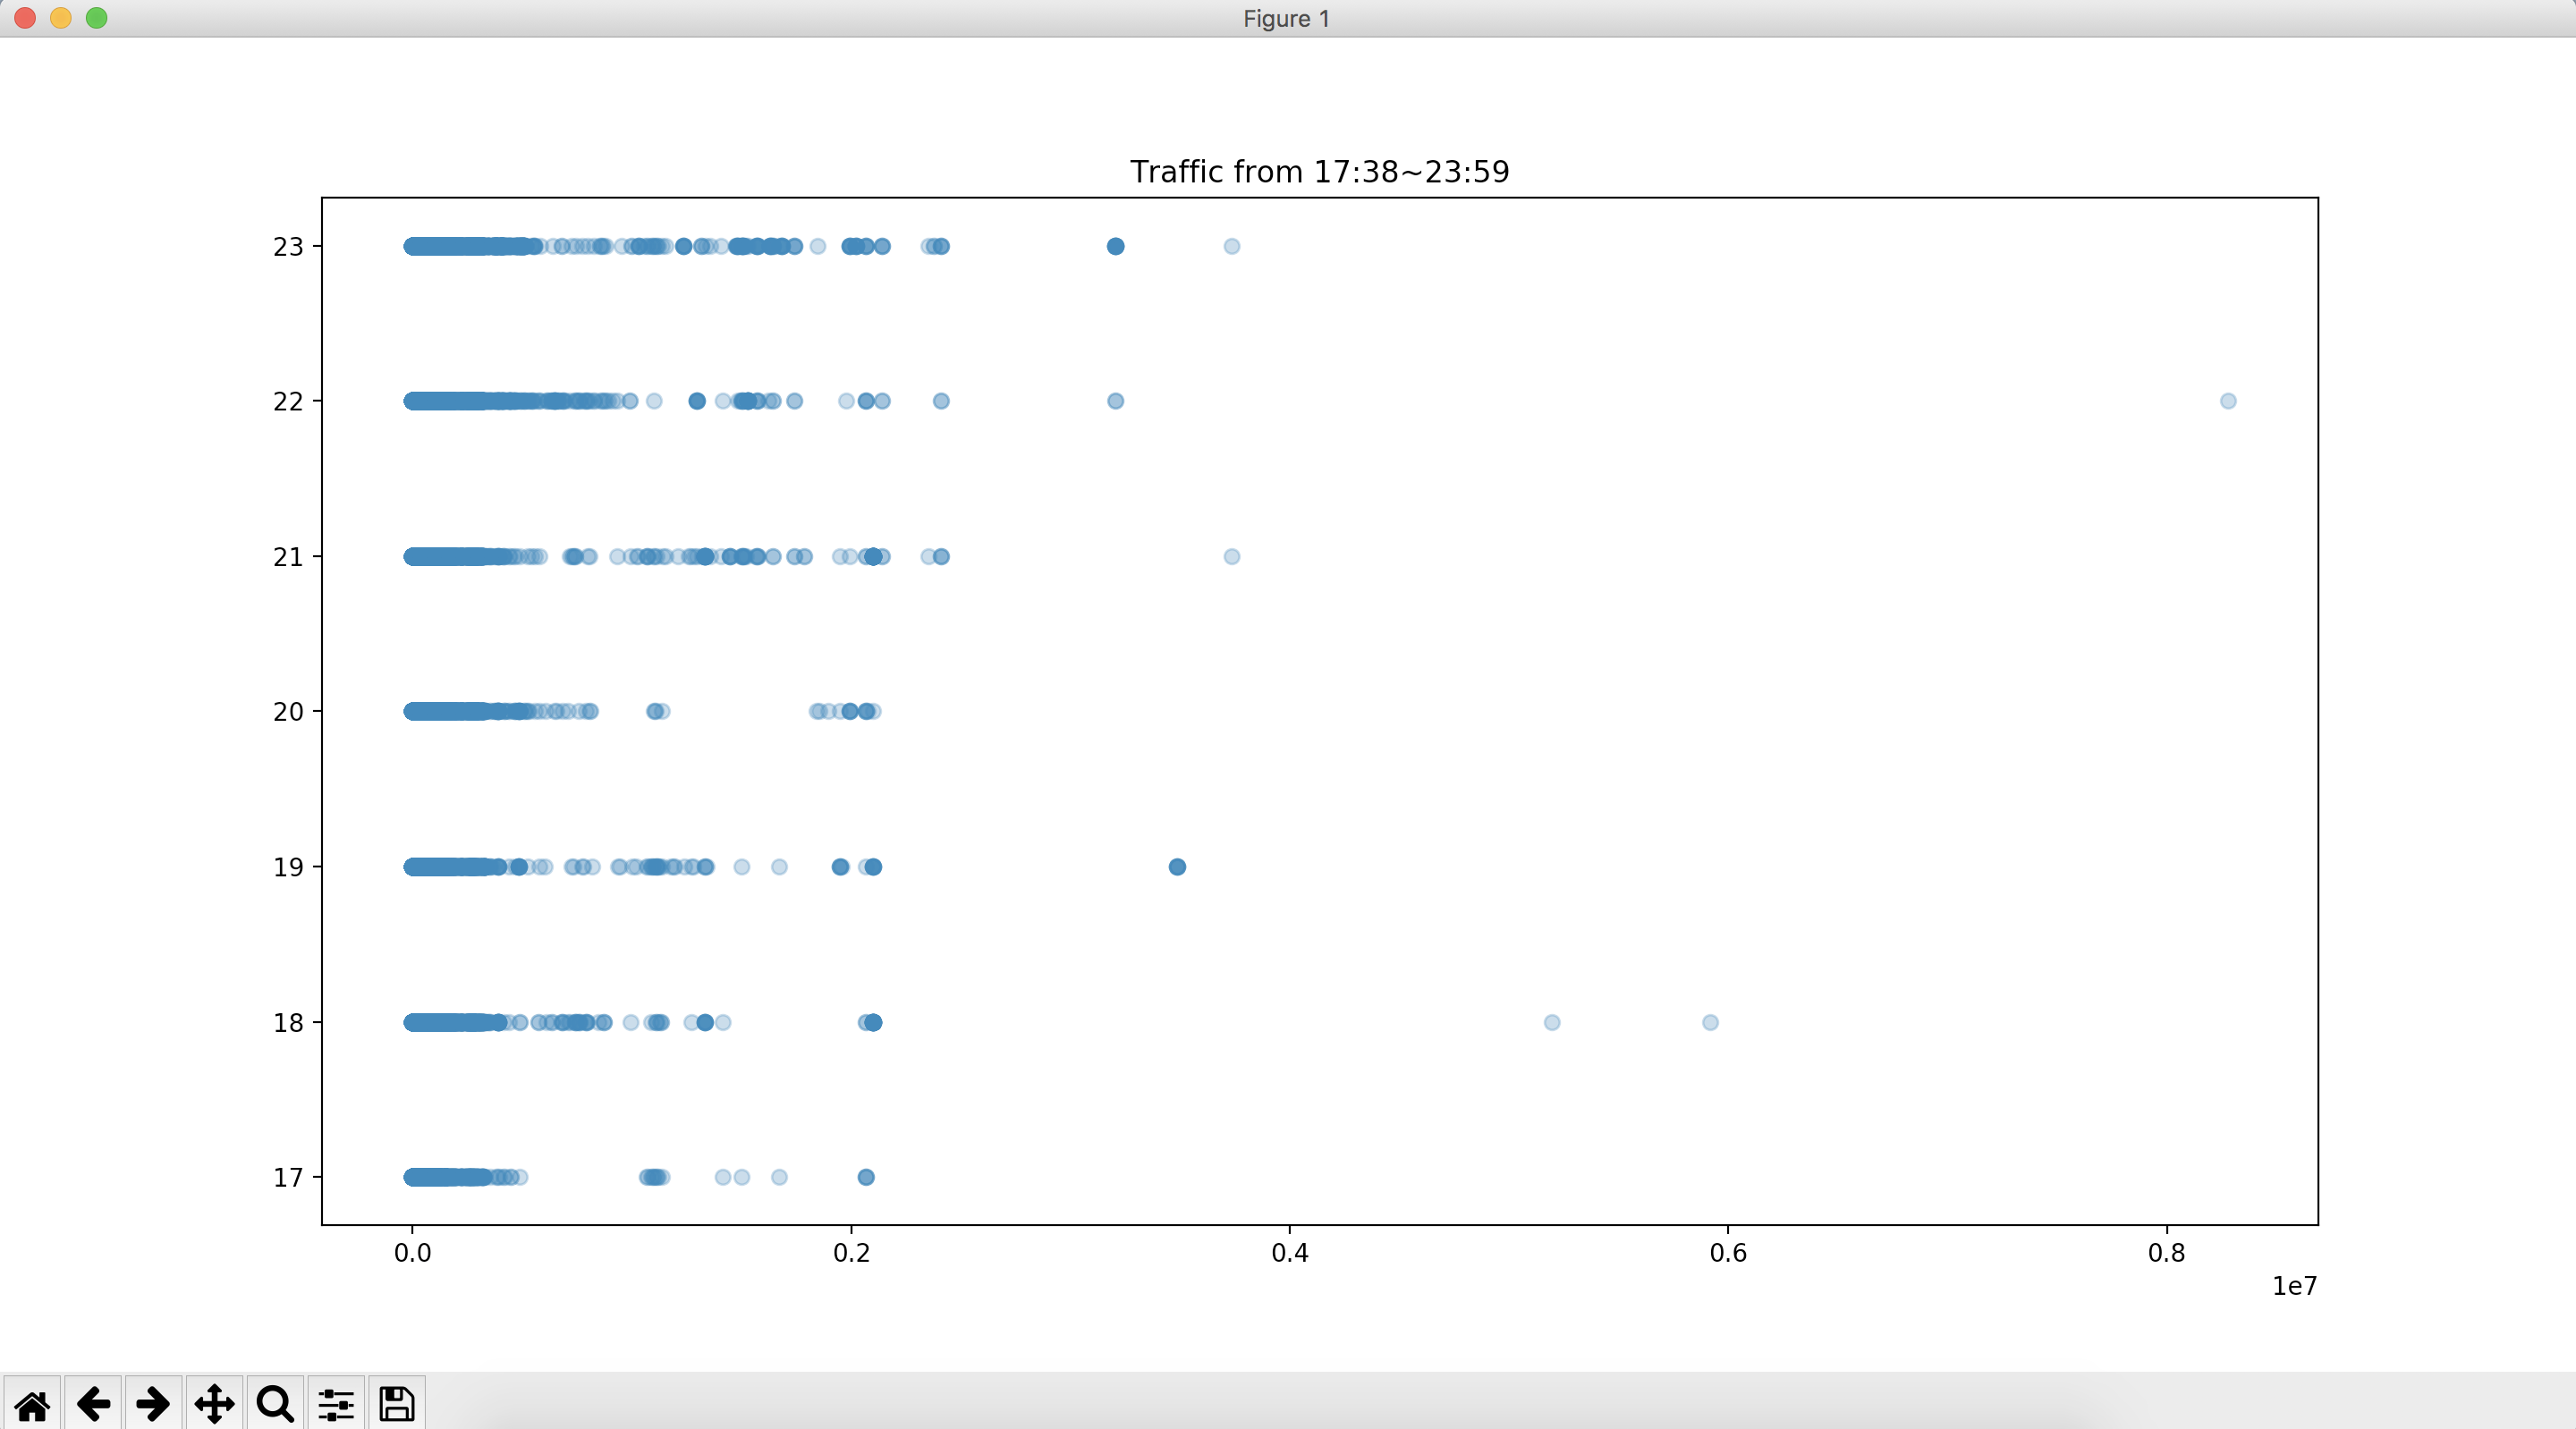Open configure subplots sliders dialog
The height and width of the screenshot is (1429, 2576).
point(336,1404)
